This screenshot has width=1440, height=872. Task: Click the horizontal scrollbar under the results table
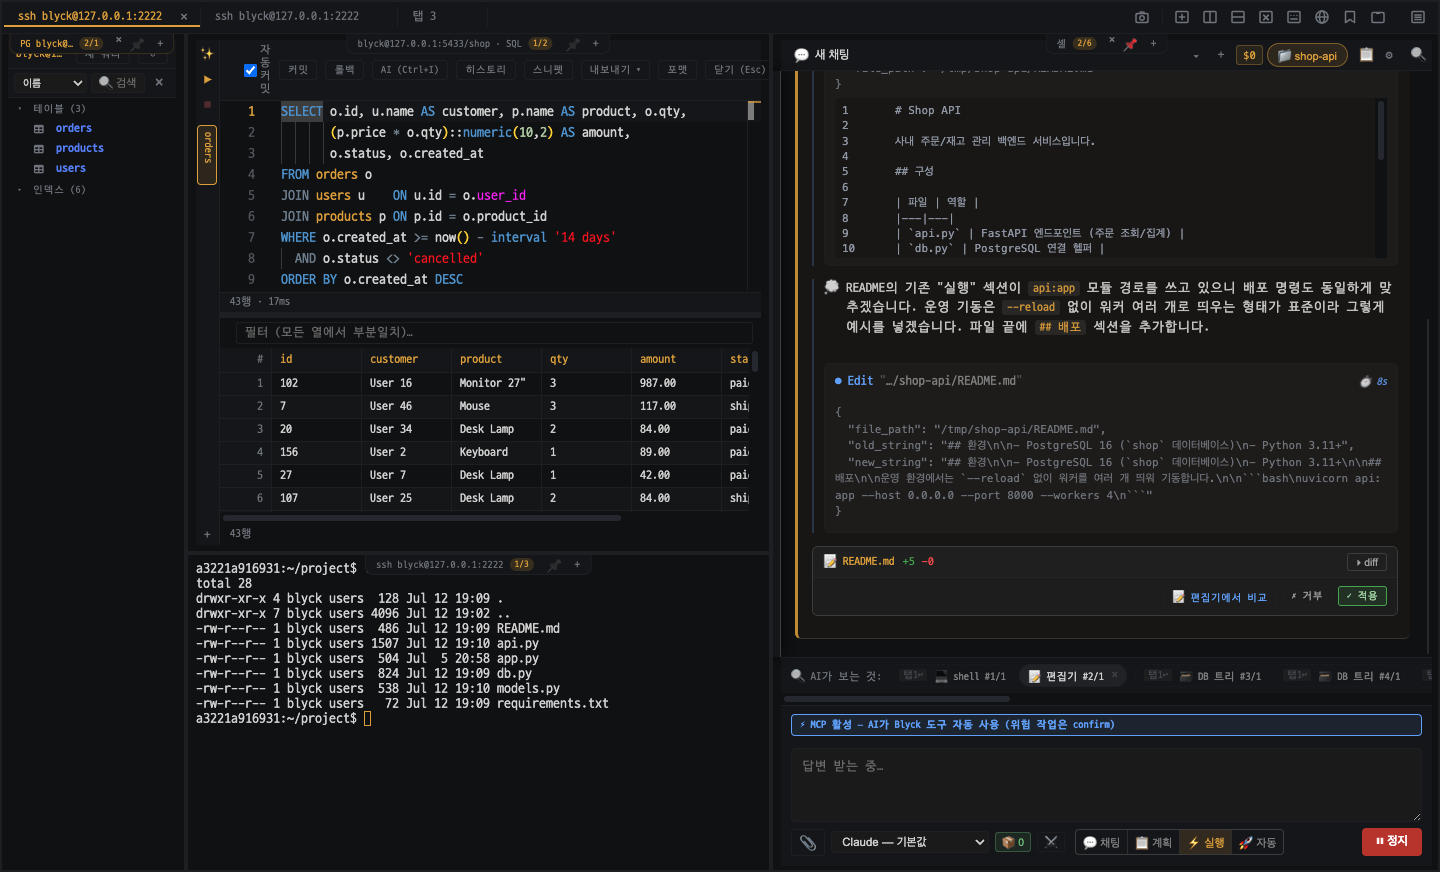[420, 518]
